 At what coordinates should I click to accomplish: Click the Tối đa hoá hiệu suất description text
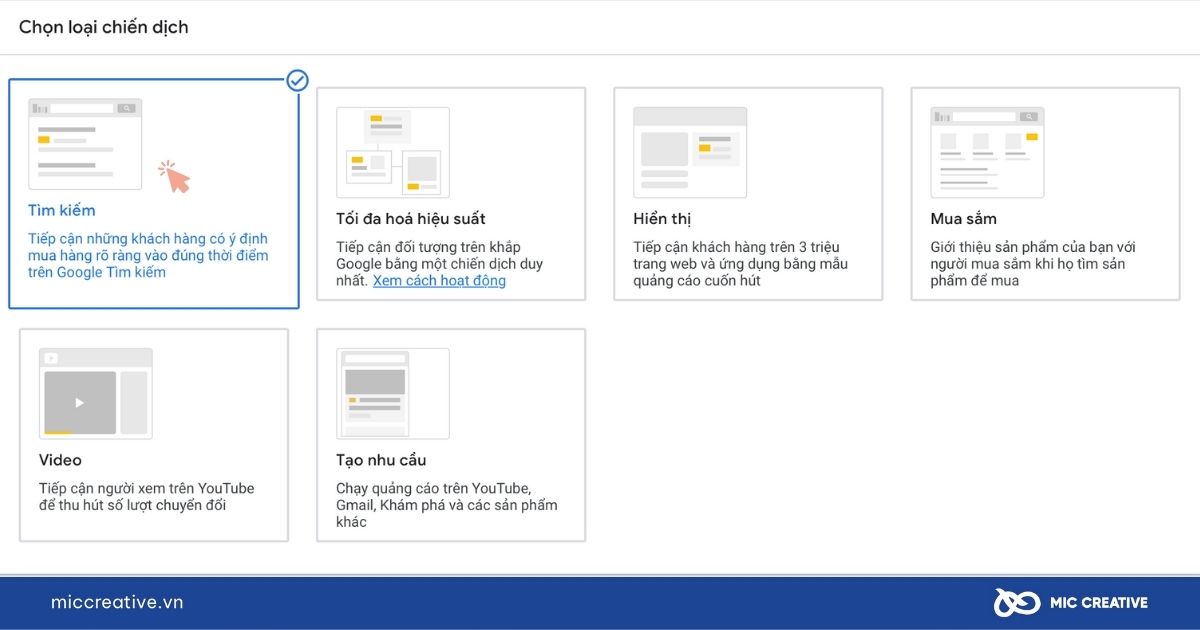(439, 264)
